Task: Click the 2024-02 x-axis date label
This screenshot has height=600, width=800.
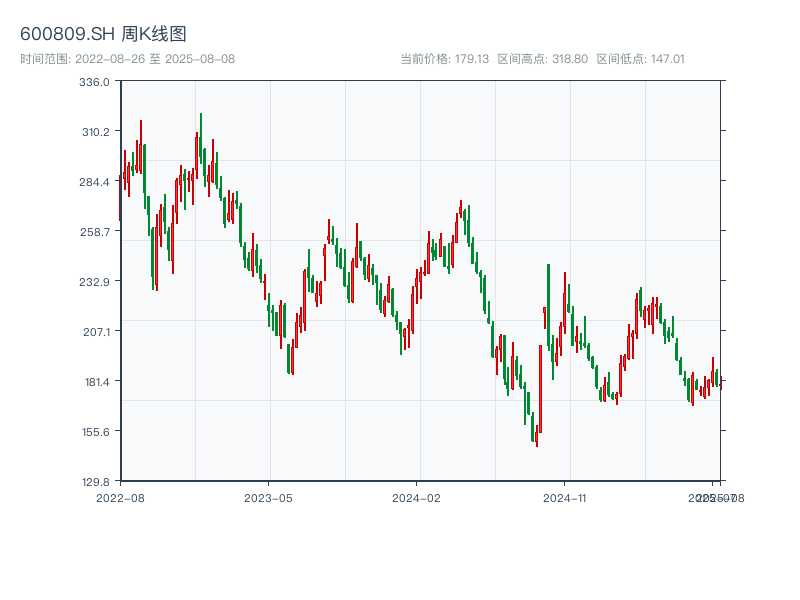Action: [x=416, y=498]
